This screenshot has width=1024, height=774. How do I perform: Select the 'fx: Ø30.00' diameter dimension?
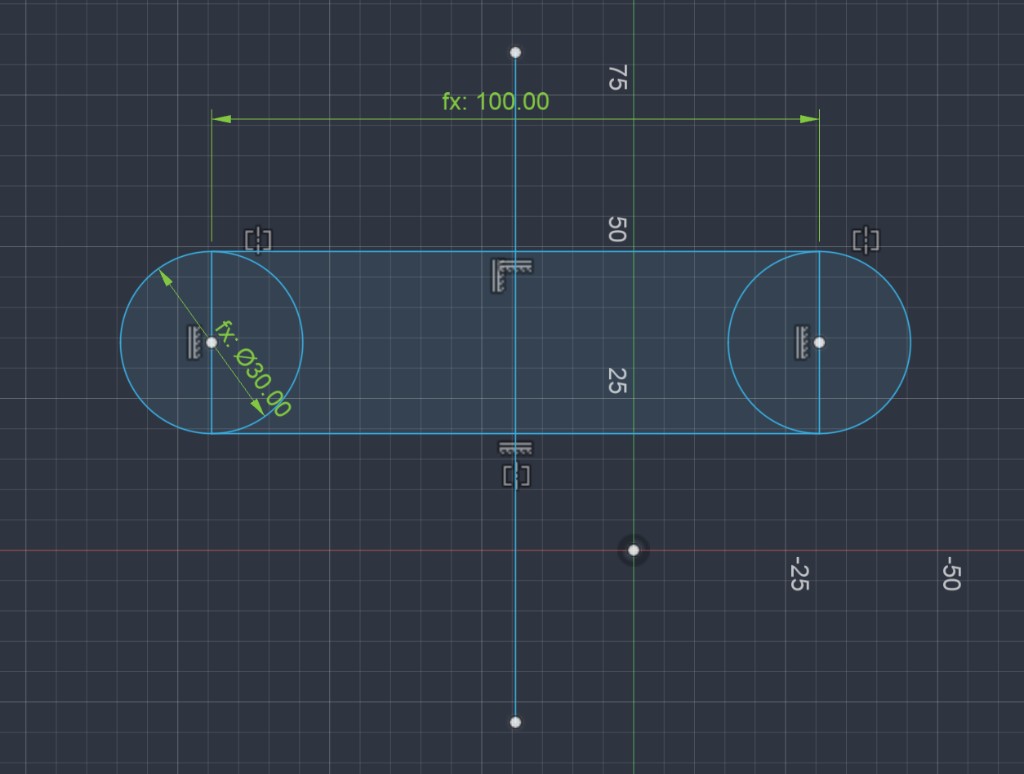tap(252, 368)
